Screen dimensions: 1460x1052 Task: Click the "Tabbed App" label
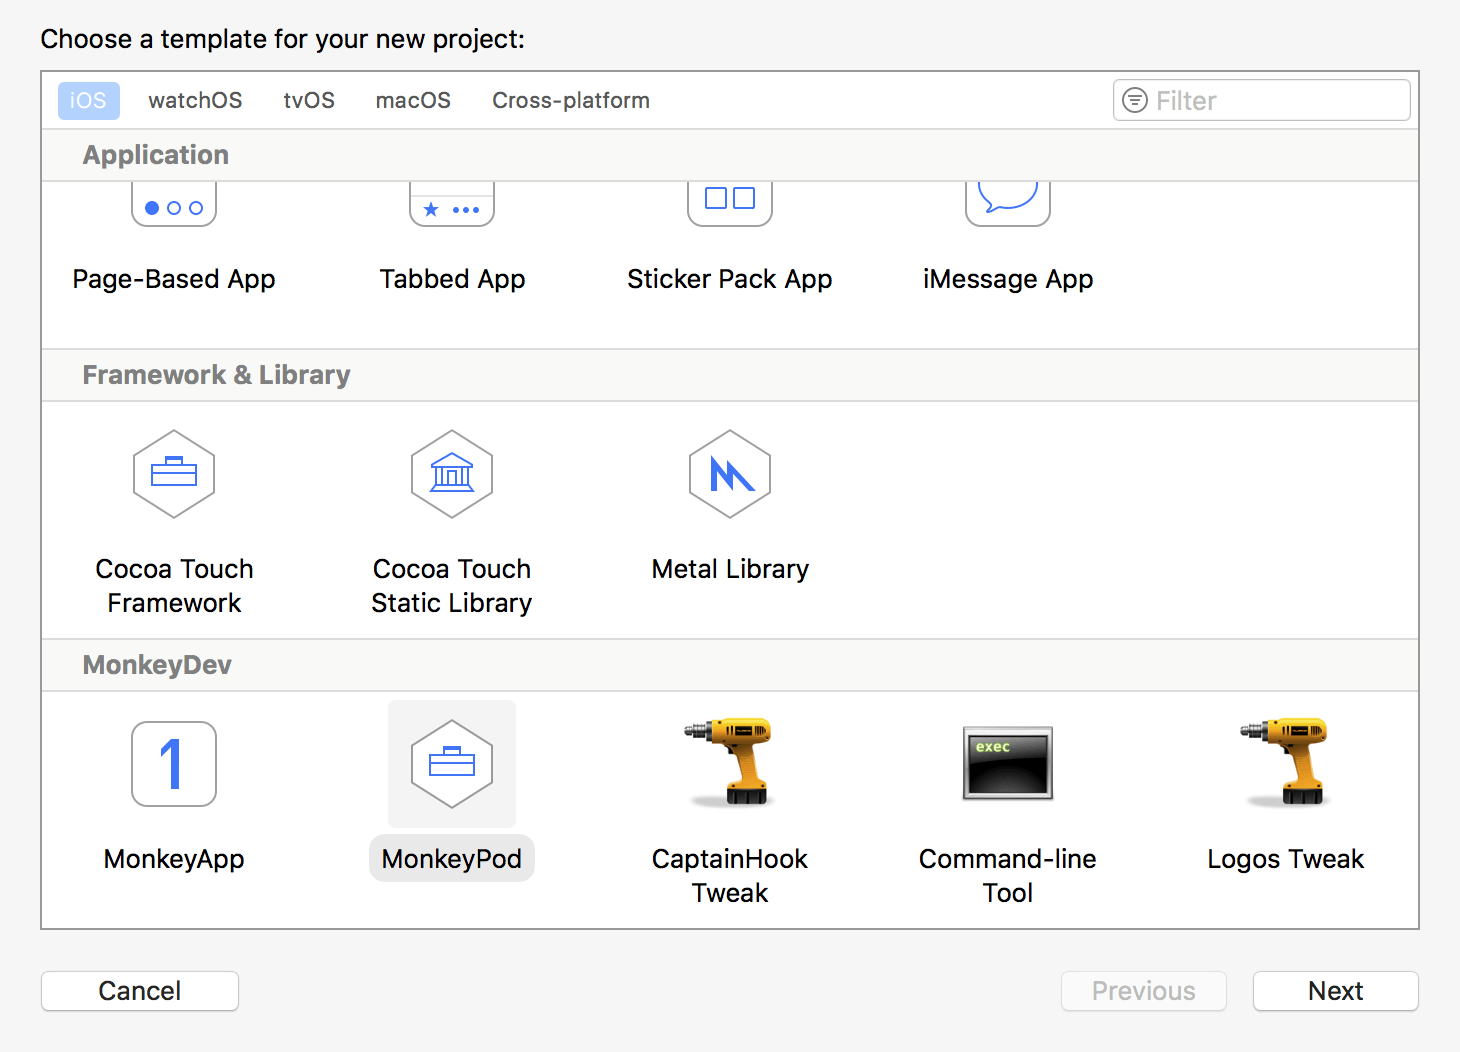click(452, 279)
